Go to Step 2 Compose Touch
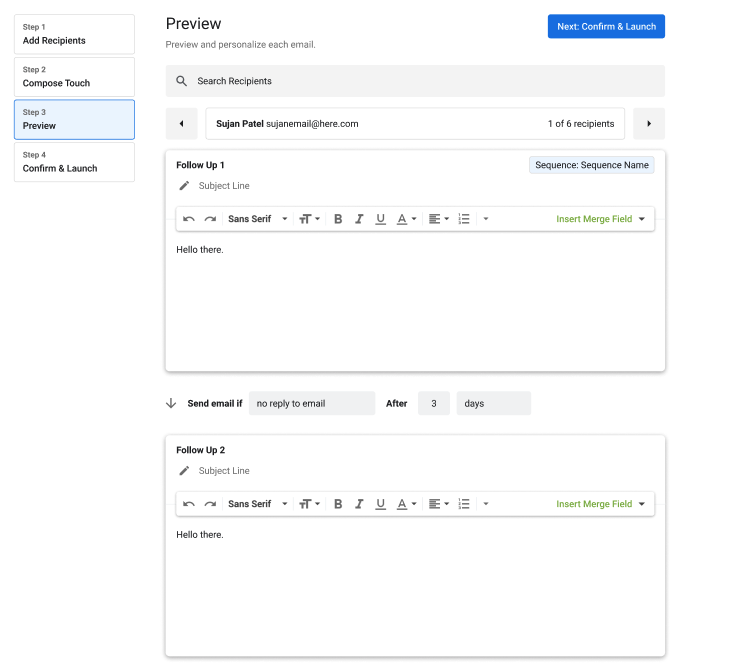The image size is (729, 663). pos(74,77)
